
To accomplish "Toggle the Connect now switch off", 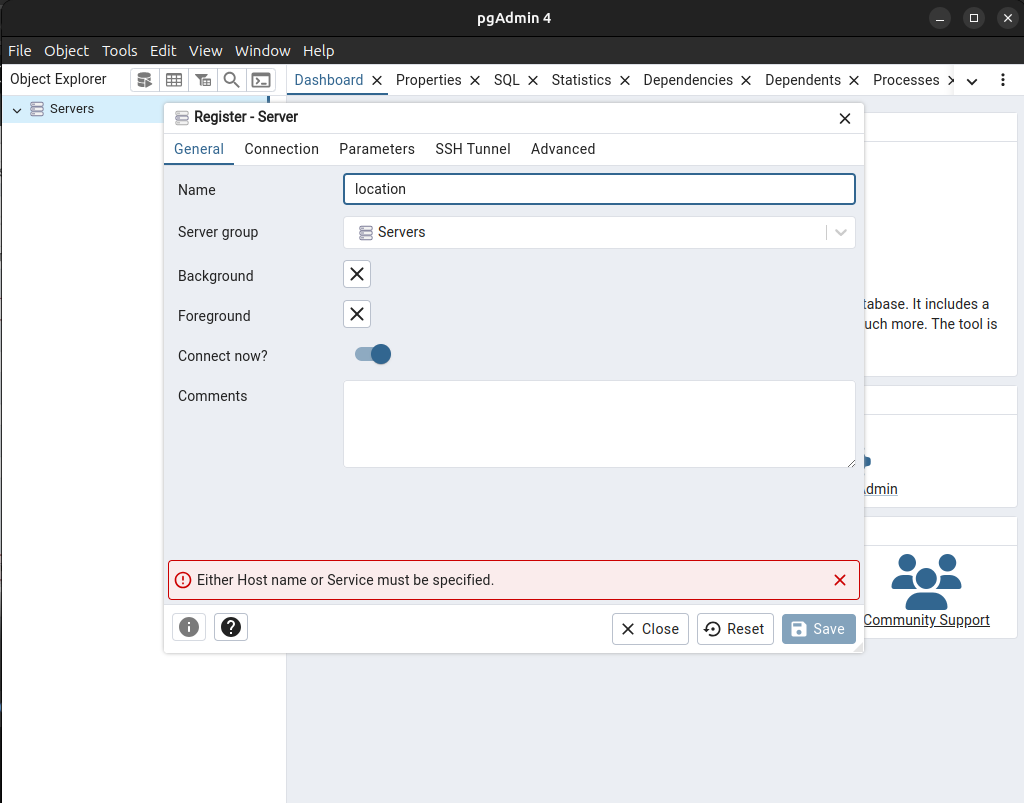I will 372,355.
